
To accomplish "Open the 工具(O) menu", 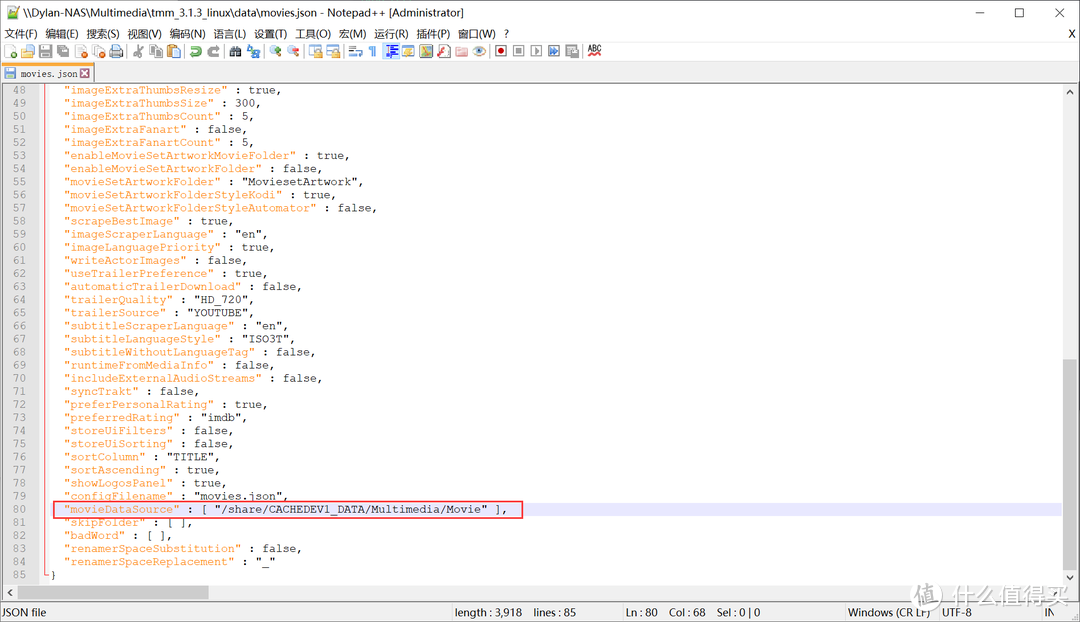I will coord(313,34).
